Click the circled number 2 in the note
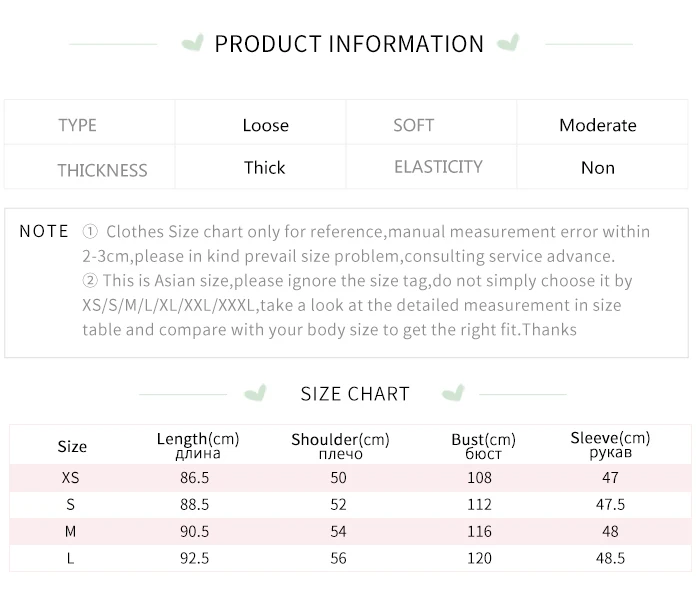 90,282
